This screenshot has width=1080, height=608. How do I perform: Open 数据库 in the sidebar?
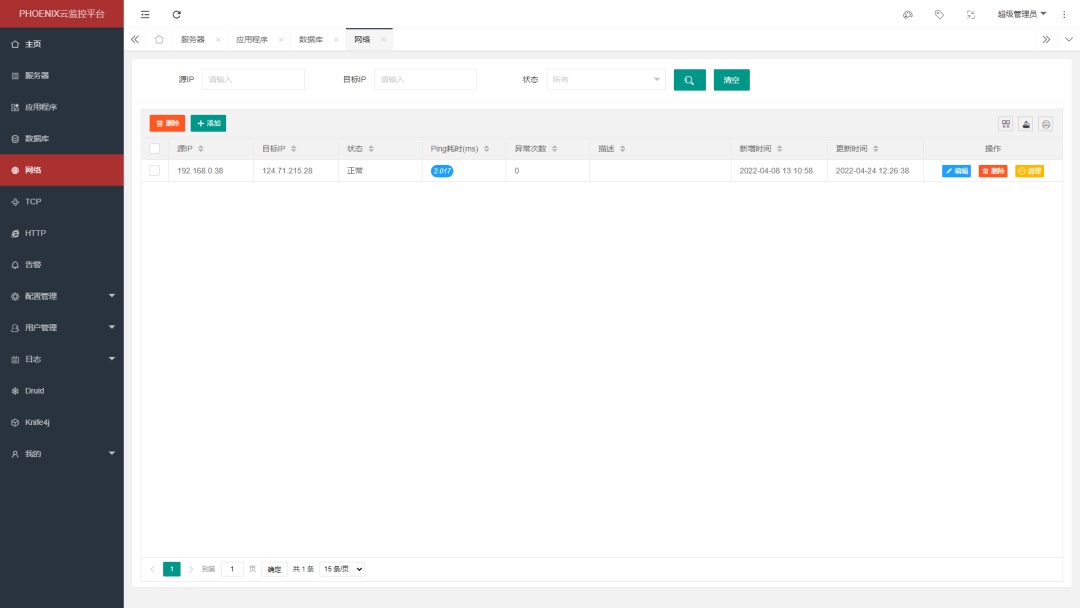point(62,138)
